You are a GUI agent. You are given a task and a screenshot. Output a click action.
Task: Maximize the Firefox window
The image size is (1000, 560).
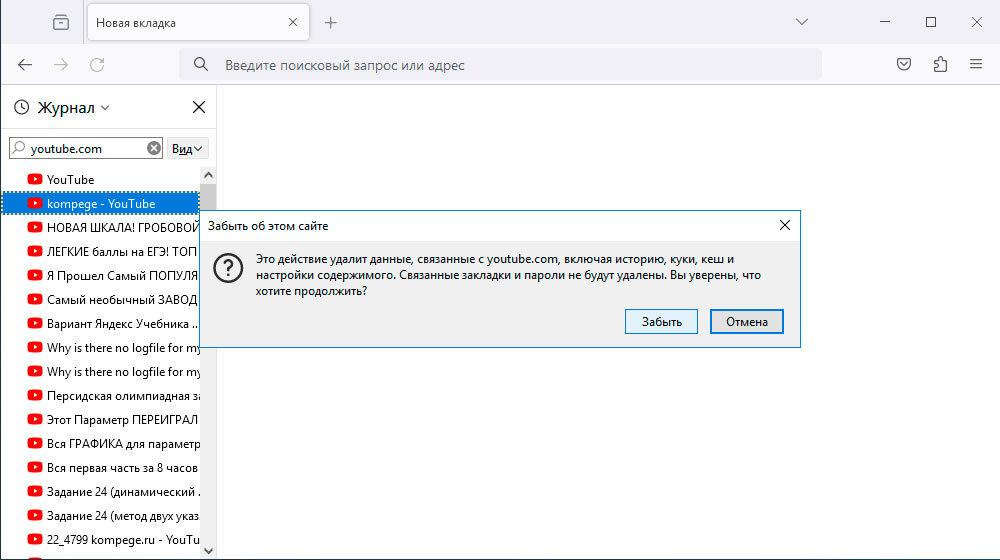click(930, 22)
